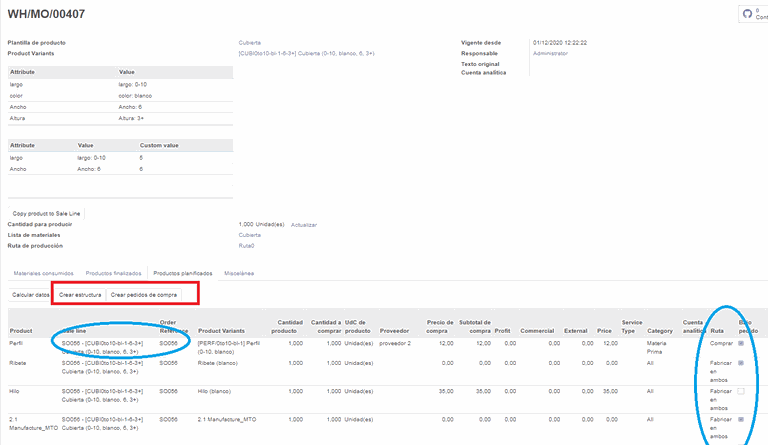Sort table by Proveedor column header
The height and width of the screenshot is (445, 768).
click(x=396, y=329)
